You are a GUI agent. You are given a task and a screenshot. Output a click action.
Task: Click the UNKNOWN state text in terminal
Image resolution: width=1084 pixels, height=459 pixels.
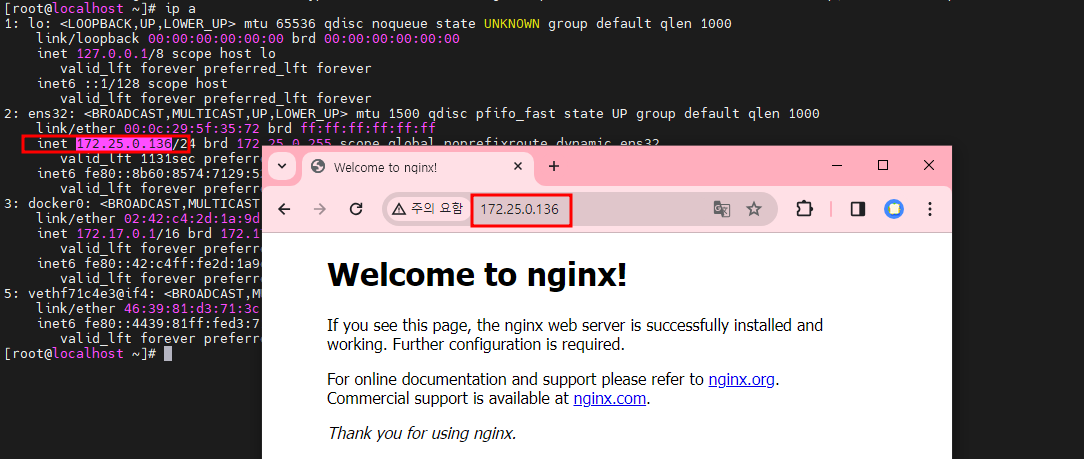[512, 24]
